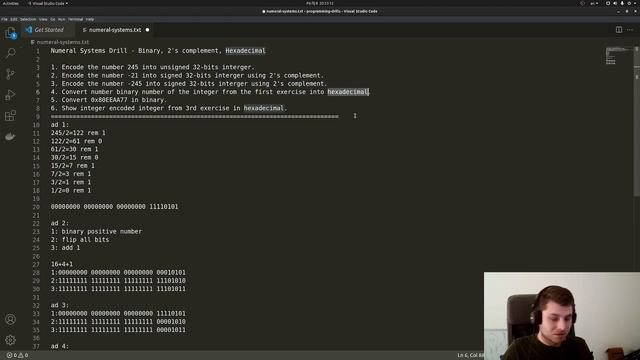
Task: Open the clock in the top bar
Action: coord(320,3)
